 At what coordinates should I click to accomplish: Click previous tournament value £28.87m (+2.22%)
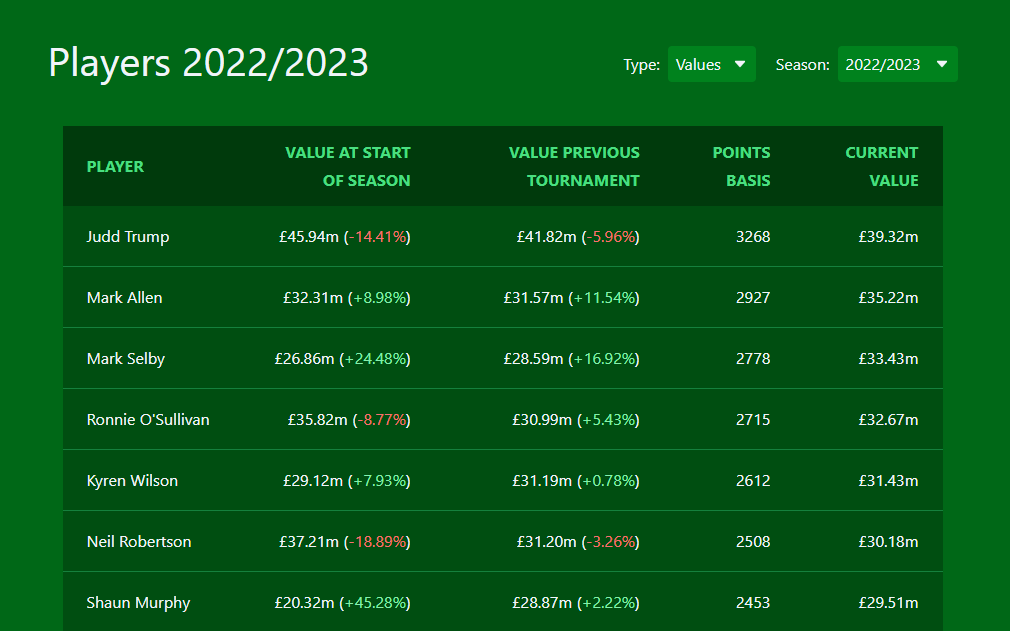576,603
